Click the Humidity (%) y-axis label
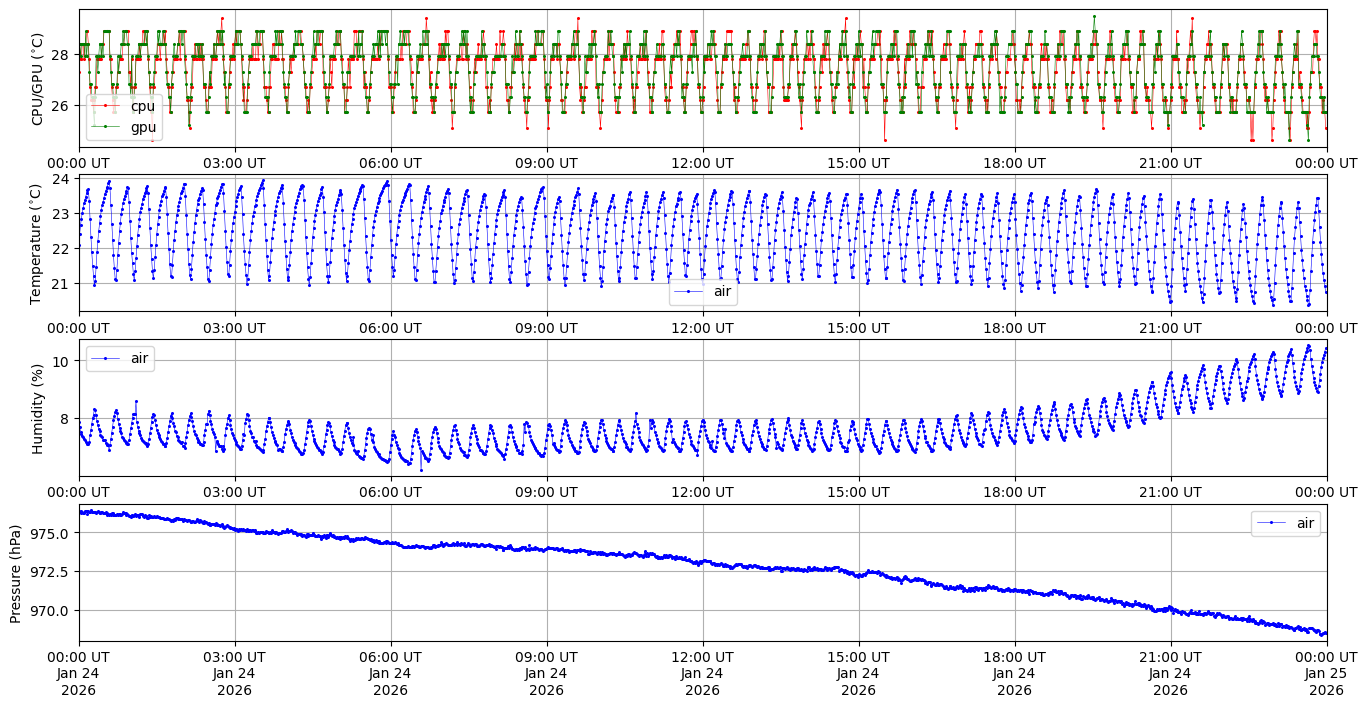The height and width of the screenshot is (707, 1367). point(38,408)
